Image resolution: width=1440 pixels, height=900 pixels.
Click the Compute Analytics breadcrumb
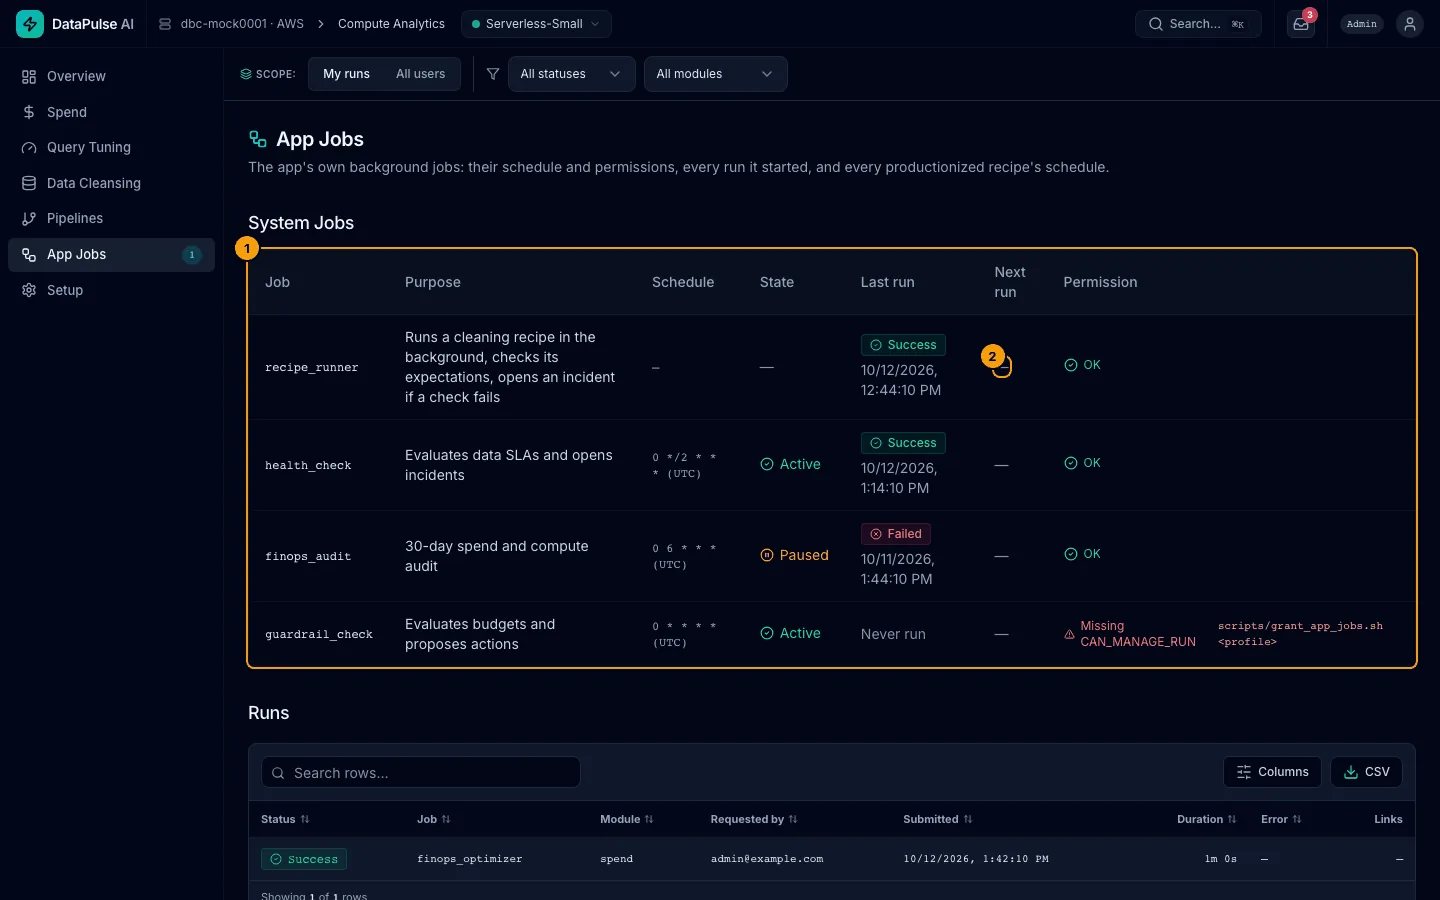(391, 24)
